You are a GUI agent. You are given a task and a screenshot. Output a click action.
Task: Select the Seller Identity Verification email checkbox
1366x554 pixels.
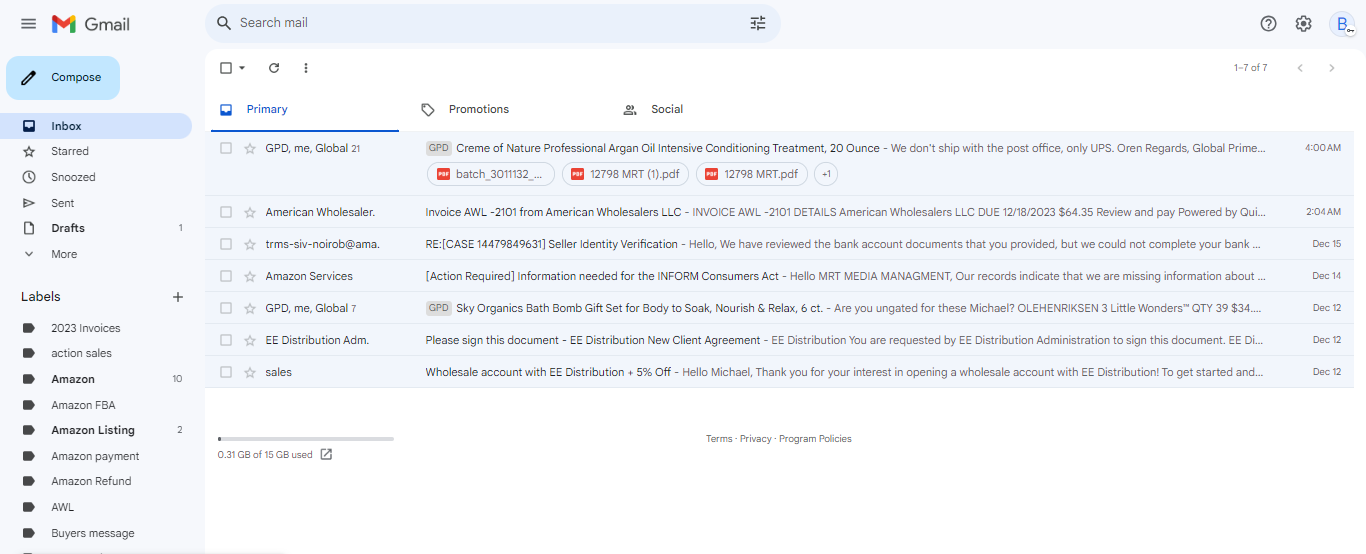coord(226,244)
